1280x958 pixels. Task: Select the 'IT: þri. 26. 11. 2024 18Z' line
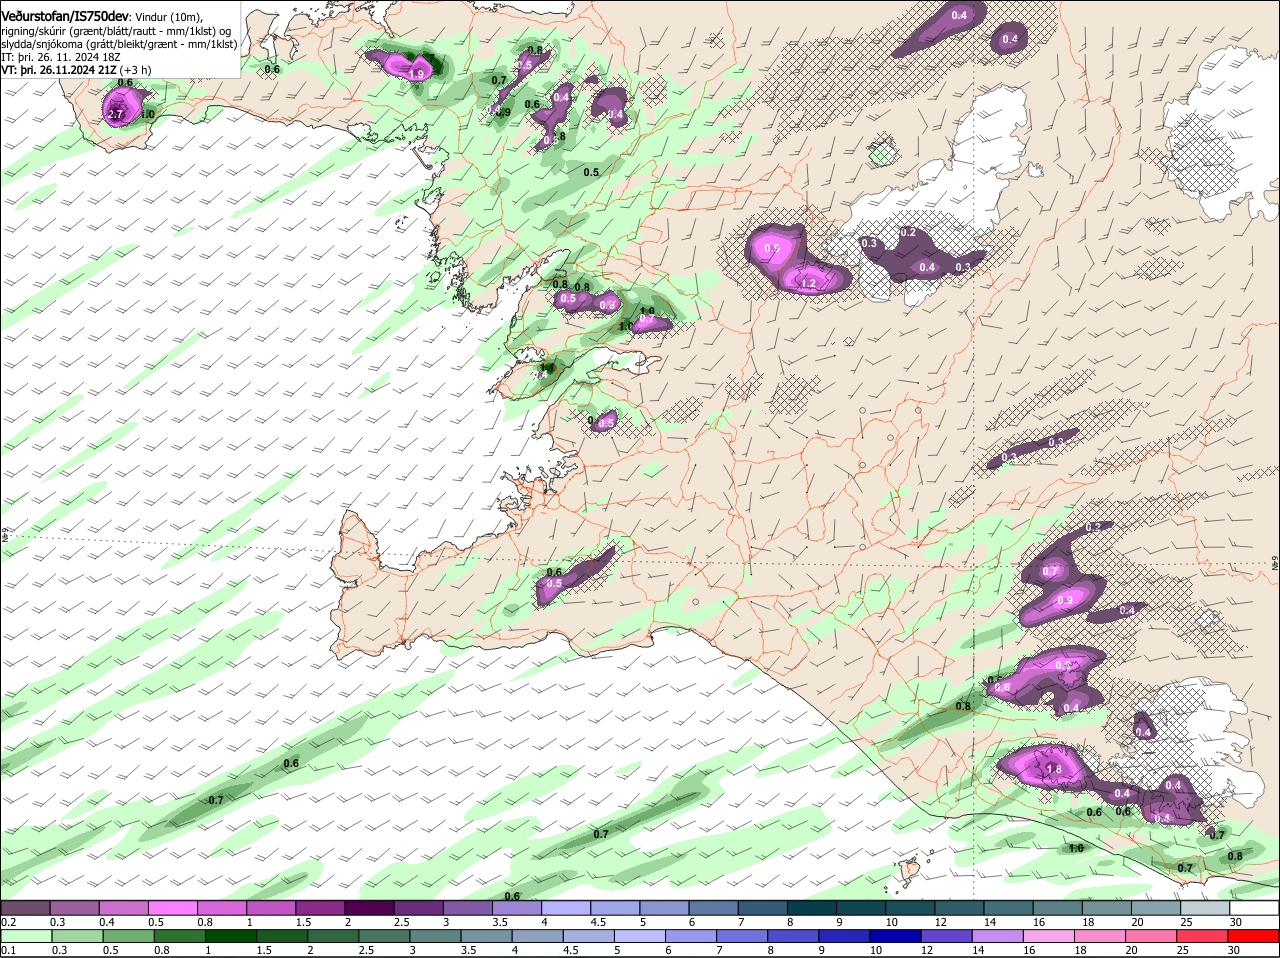(x=60, y=57)
